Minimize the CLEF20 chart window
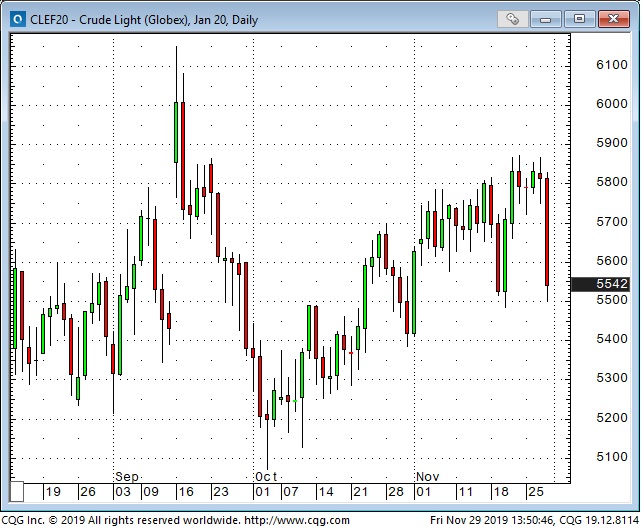This screenshot has height=528, width=642. (x=545, y=19)
